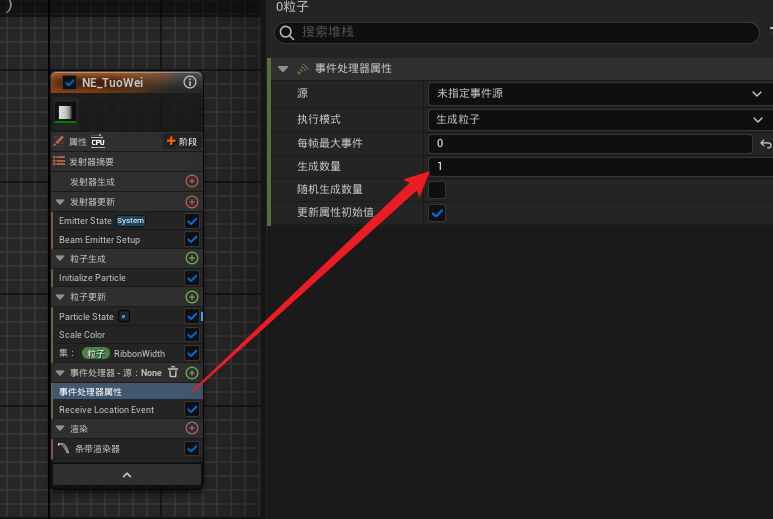Add module to 粒子生成
Image resolution: width=773 pixels, height=519 pixels.
tap(192, 258)
